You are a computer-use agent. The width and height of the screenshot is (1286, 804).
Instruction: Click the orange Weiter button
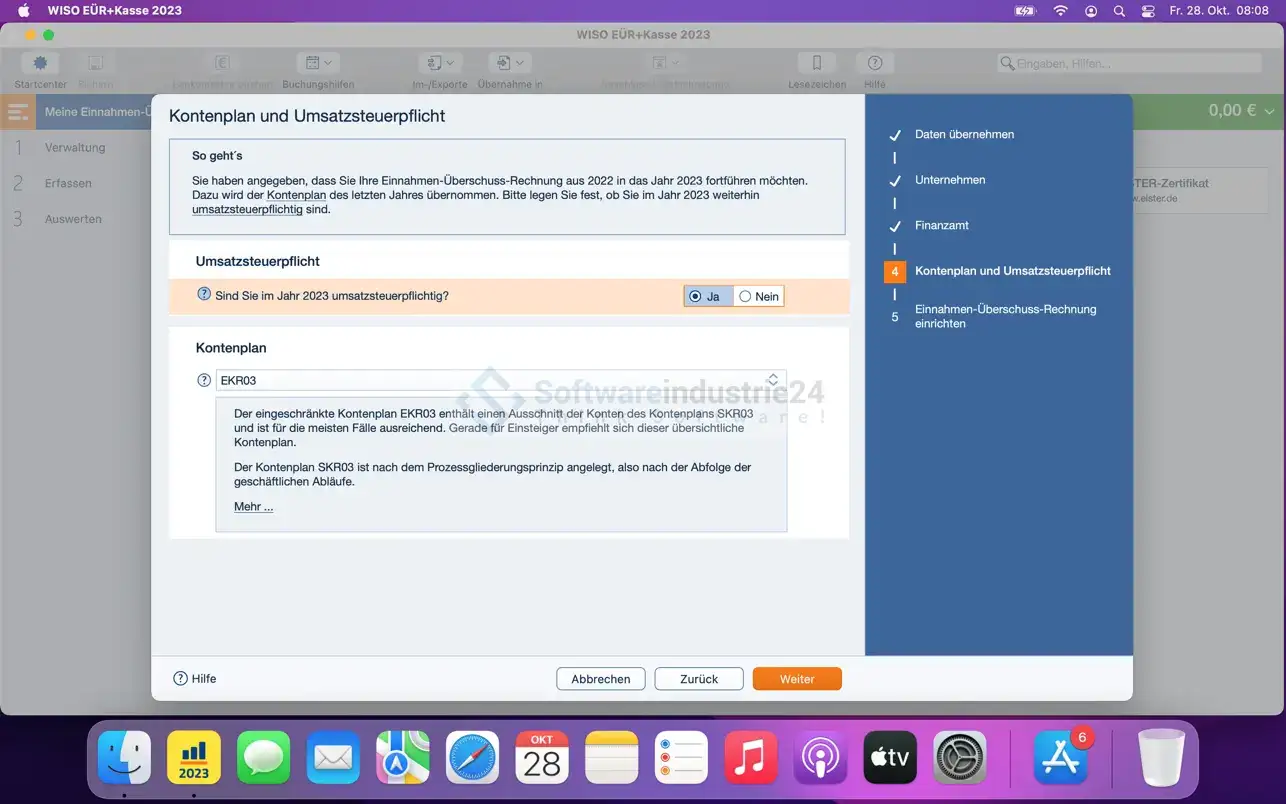796,679
